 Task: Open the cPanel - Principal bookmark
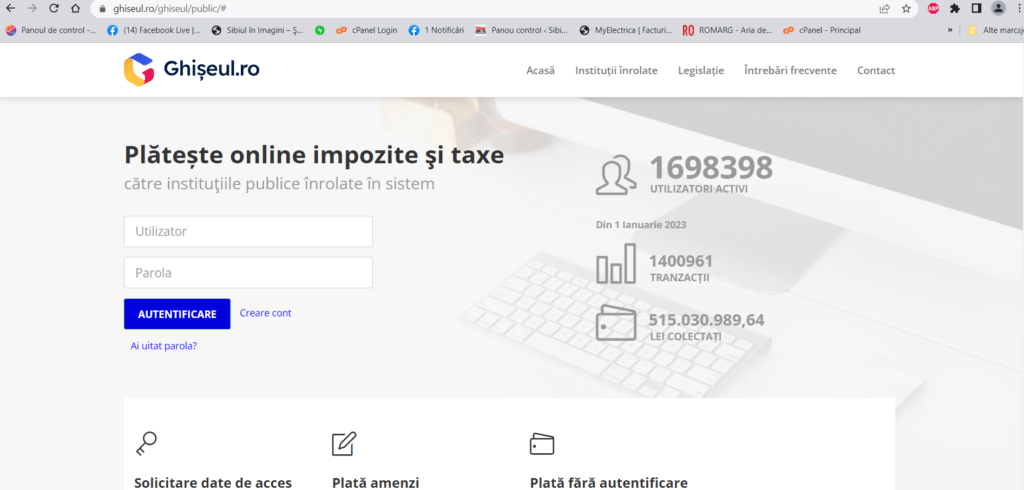point(822,30)
